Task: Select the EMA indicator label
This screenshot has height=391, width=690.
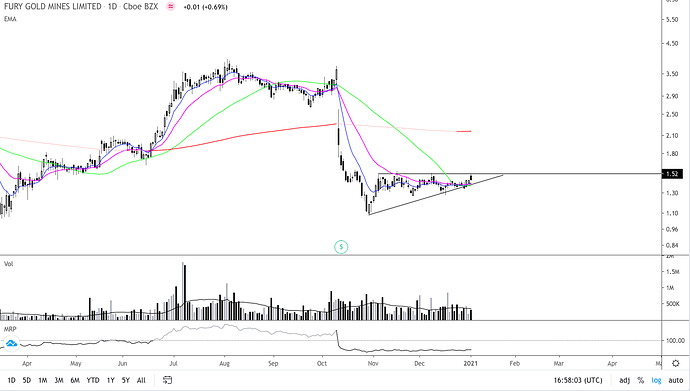Action: (x=10, y=19)
